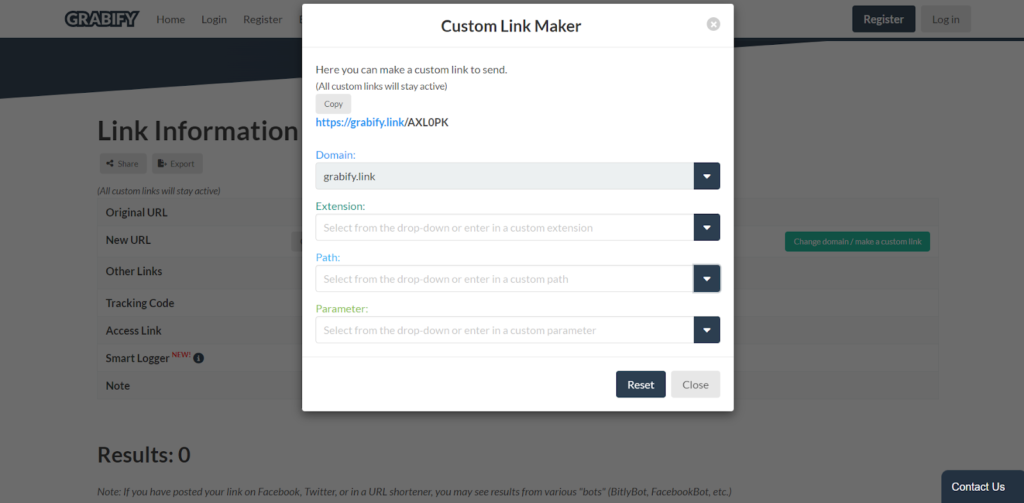
Task: Focus the custom extension input field
Action: (504, 227)
